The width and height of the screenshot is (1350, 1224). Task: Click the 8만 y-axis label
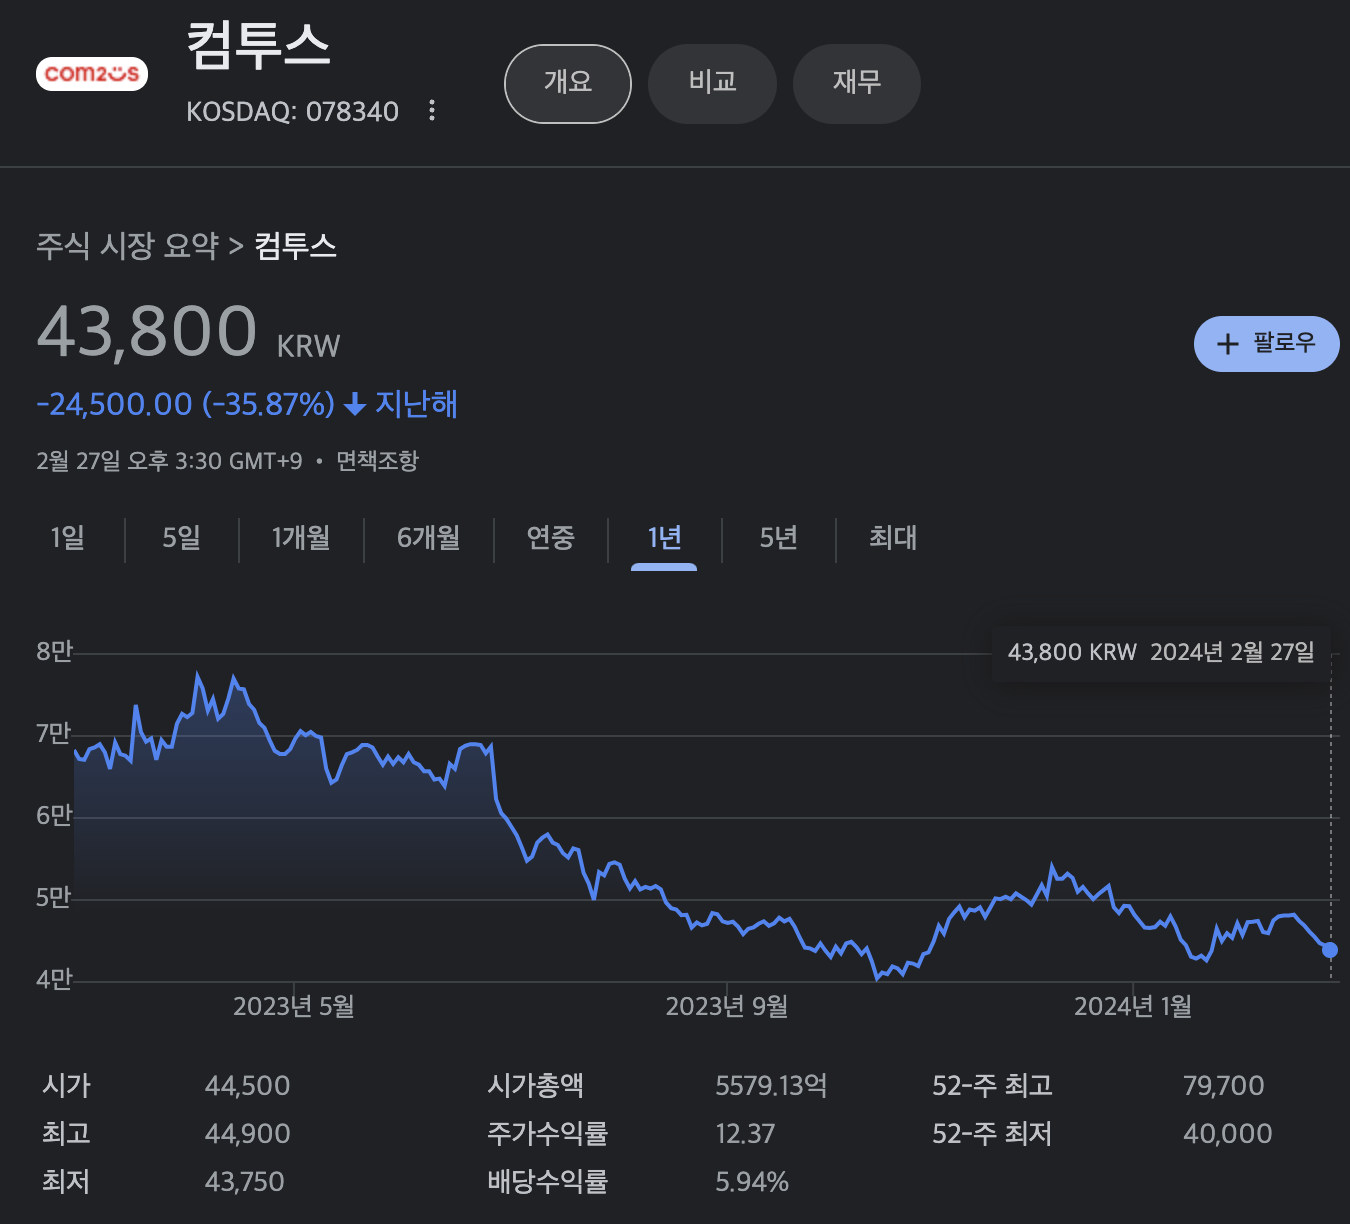click(54, 652)
